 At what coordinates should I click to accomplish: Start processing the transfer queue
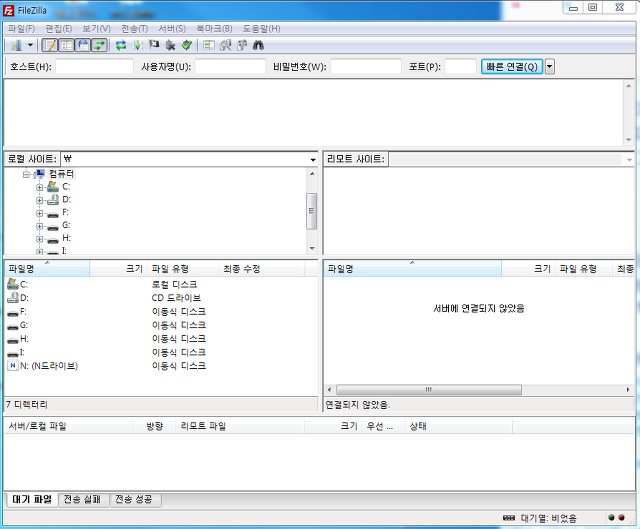coord(138,45)
